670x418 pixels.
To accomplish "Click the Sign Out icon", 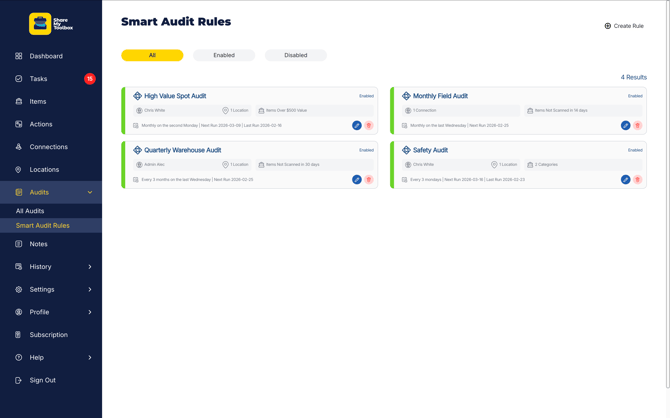I will point(18,380).
